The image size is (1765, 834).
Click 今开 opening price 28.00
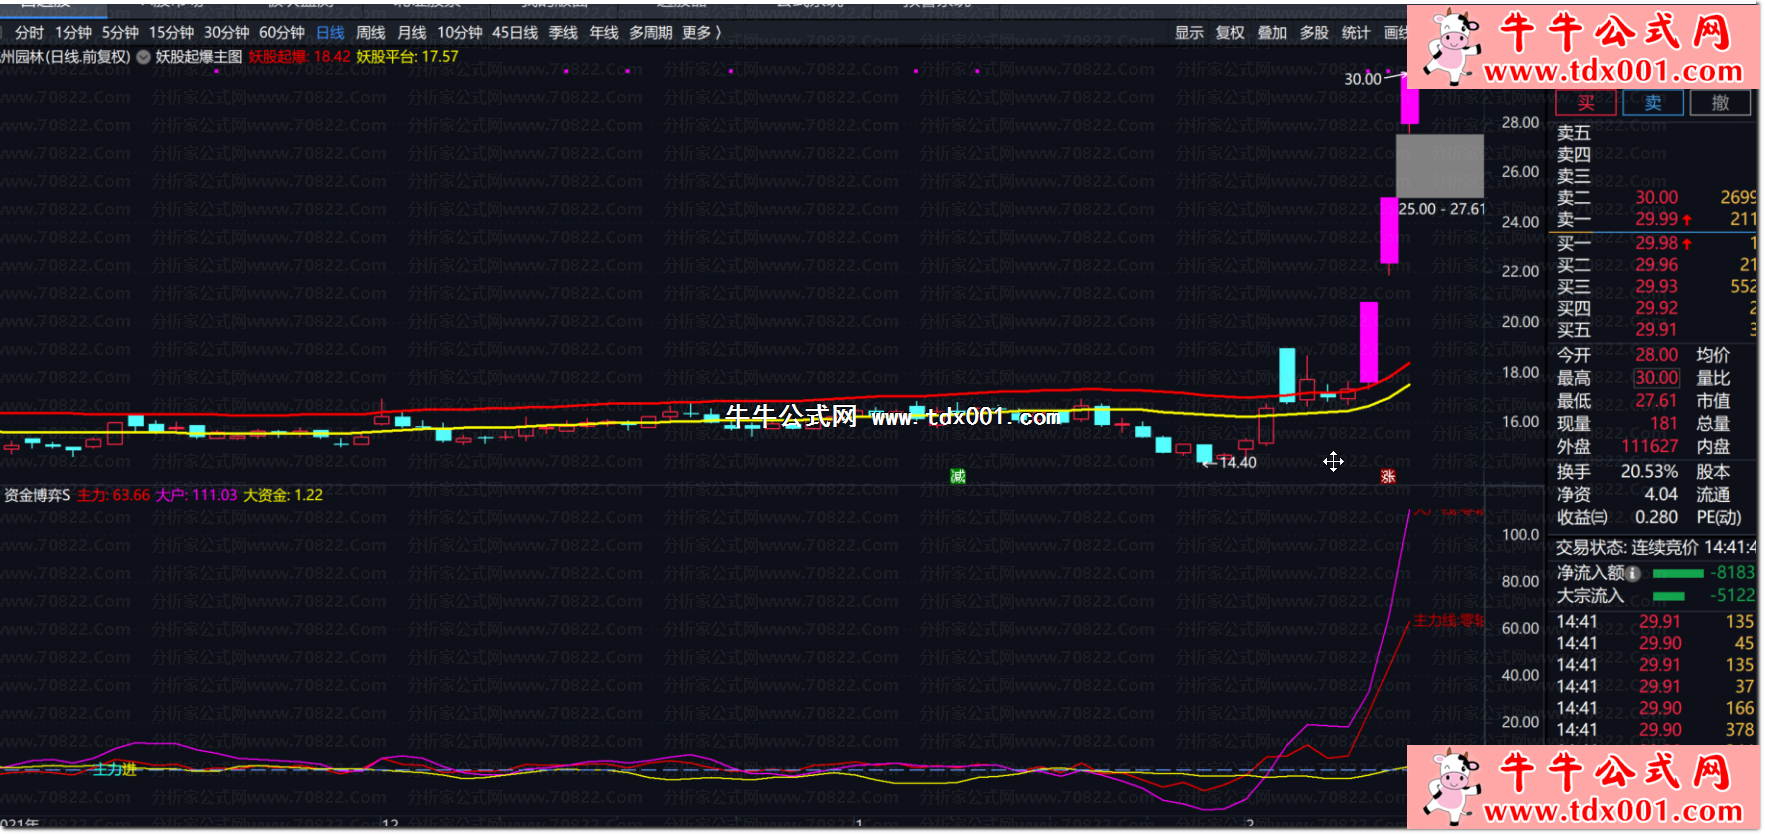[1656, 355]
